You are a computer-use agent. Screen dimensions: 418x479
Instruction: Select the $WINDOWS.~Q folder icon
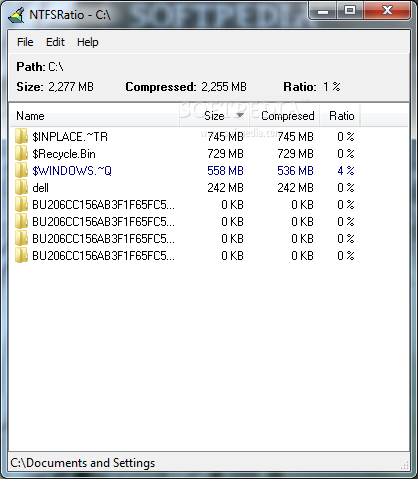point(22,171)
